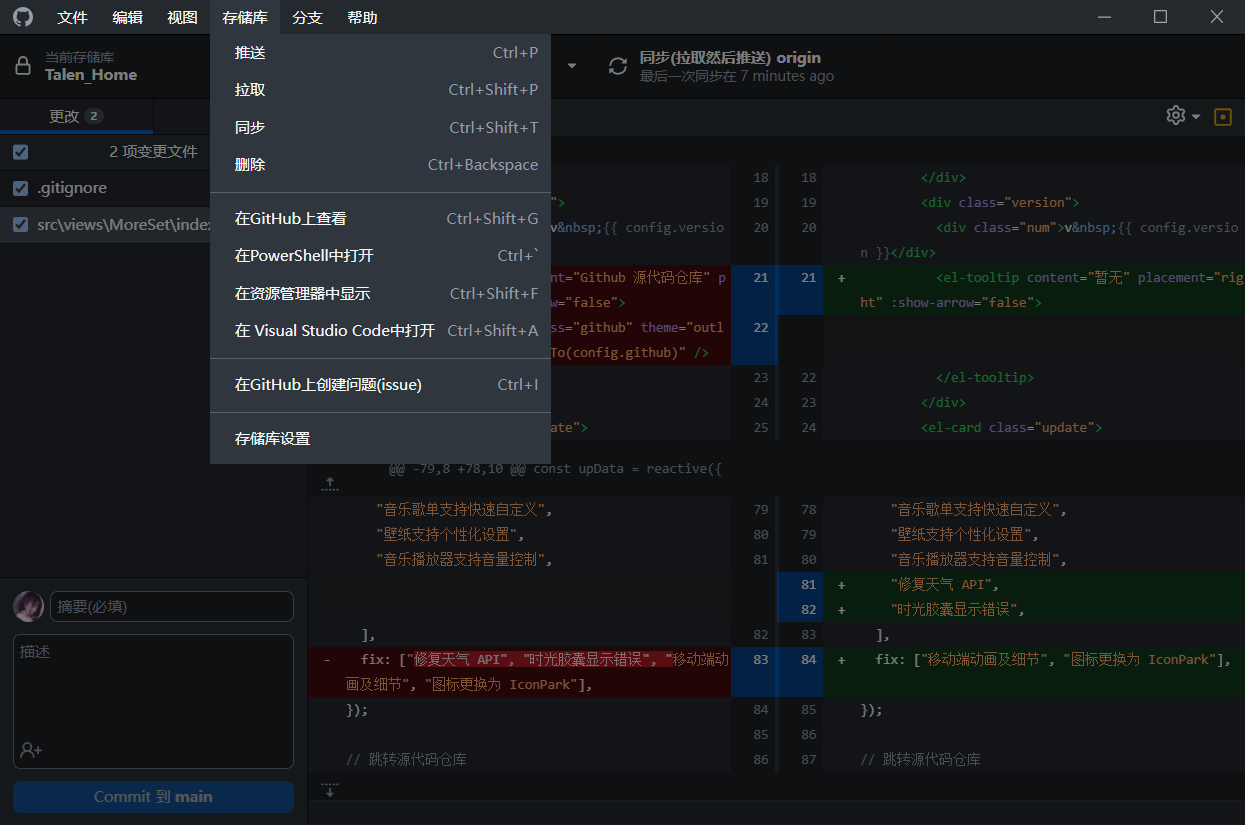Image resolution: width=1245 pixels, height=825 pixels.
Task: Click the Commit 到 main button
Action: 153,797
